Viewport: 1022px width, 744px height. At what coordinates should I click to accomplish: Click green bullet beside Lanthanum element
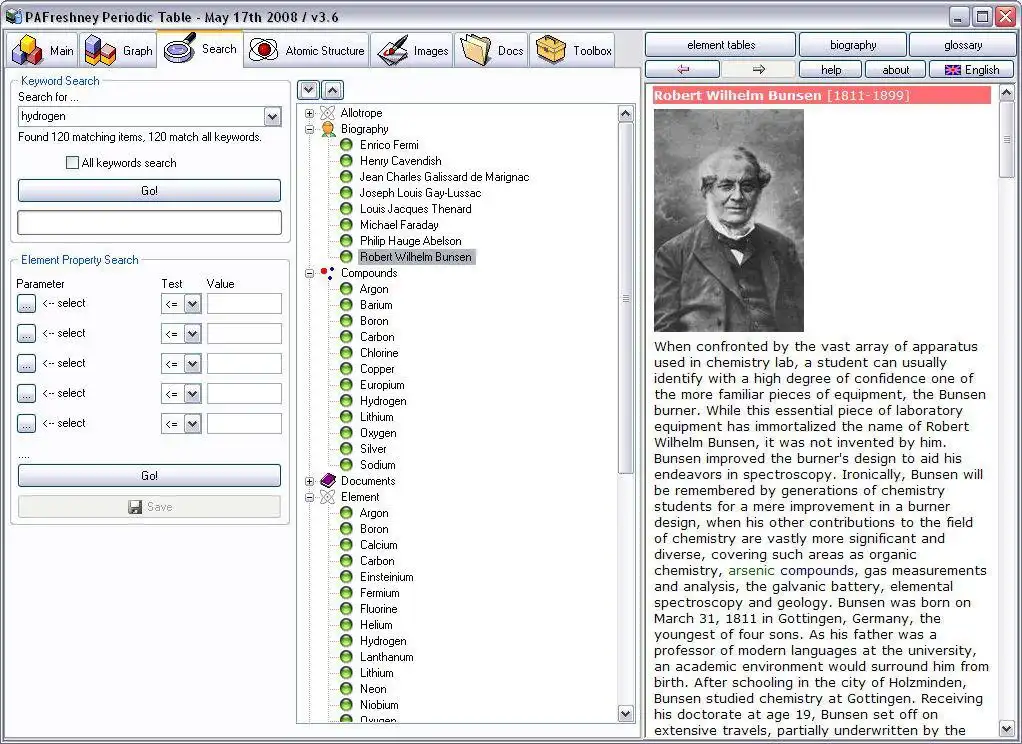pos(346,657)
